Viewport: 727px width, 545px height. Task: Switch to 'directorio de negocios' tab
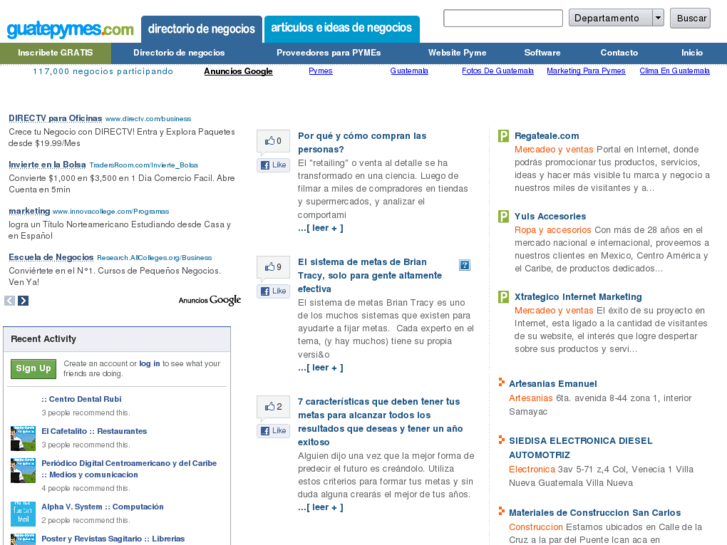[x=202, y=29]
